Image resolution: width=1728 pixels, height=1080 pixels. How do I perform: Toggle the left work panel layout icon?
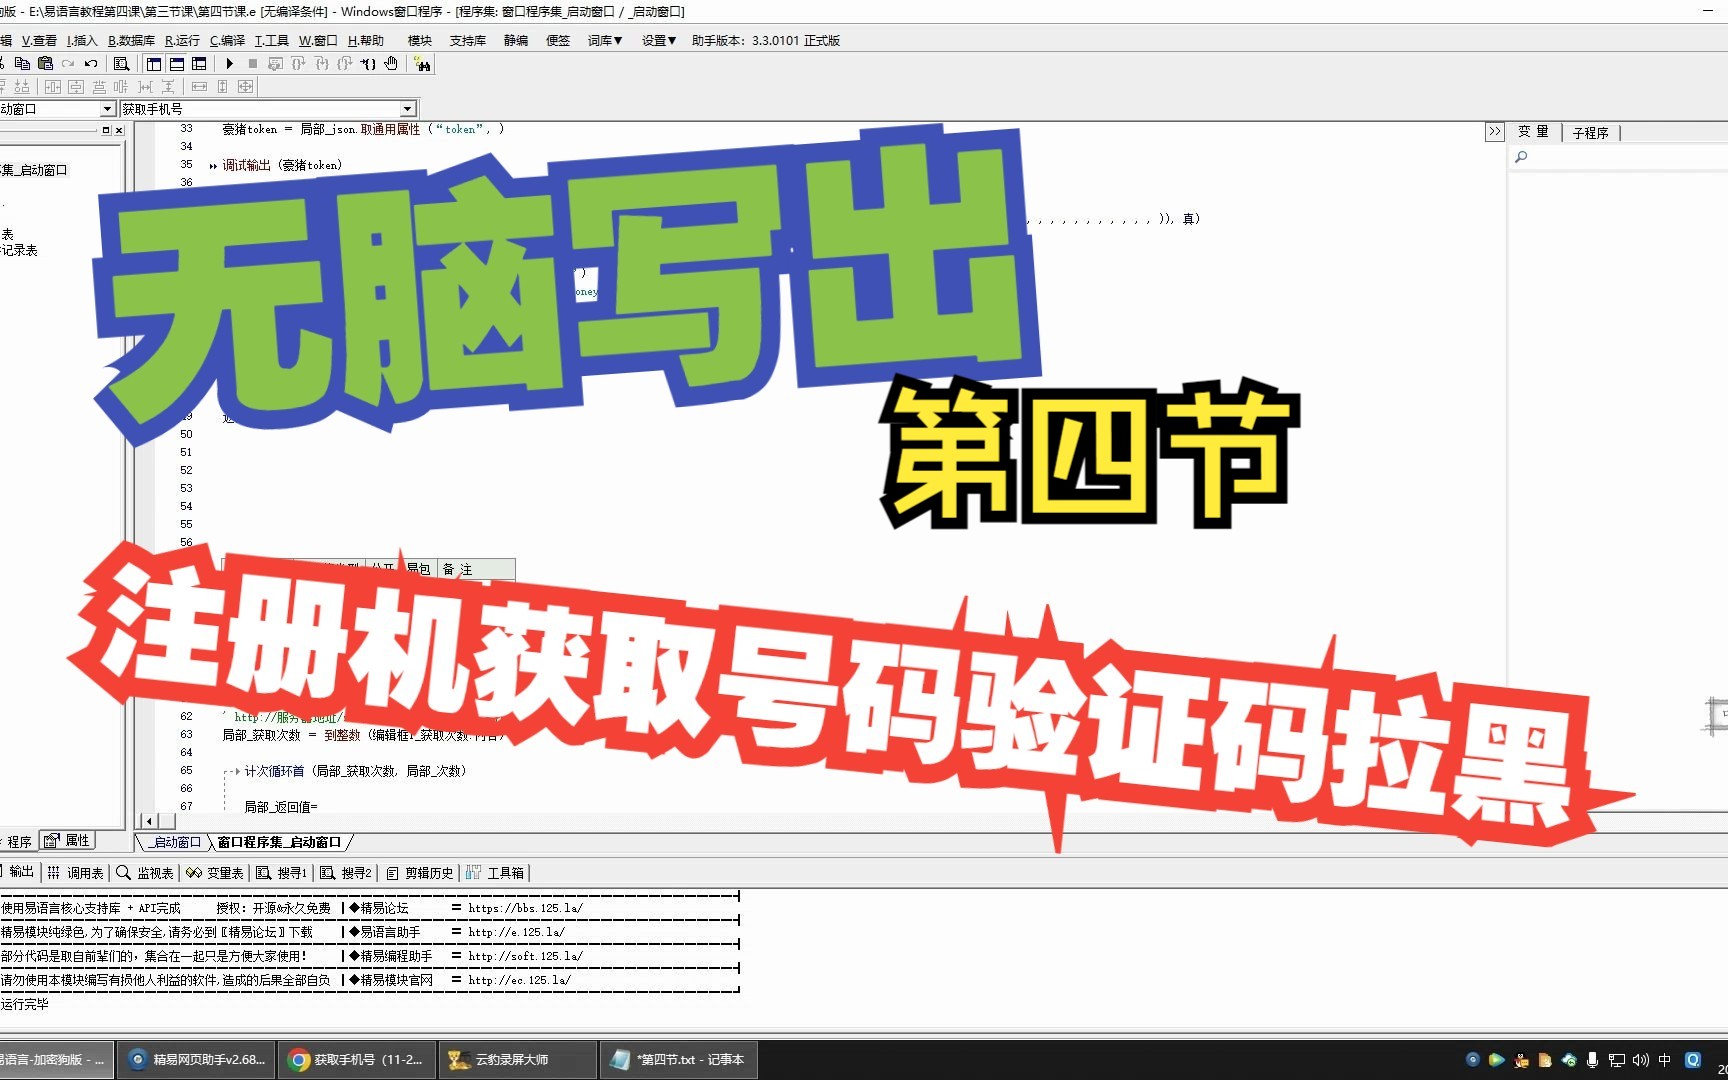(153, 64)
